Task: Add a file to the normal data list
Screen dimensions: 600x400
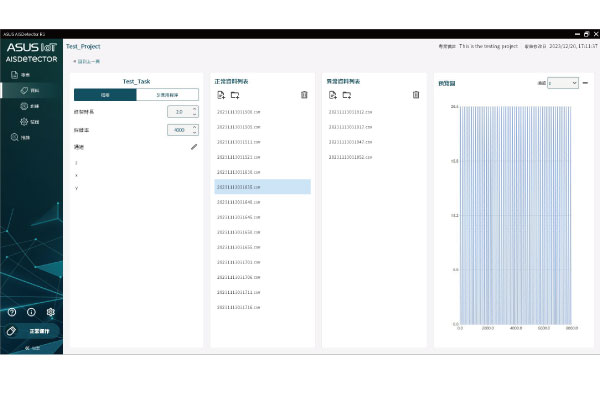Action: (x=220, y=95)
